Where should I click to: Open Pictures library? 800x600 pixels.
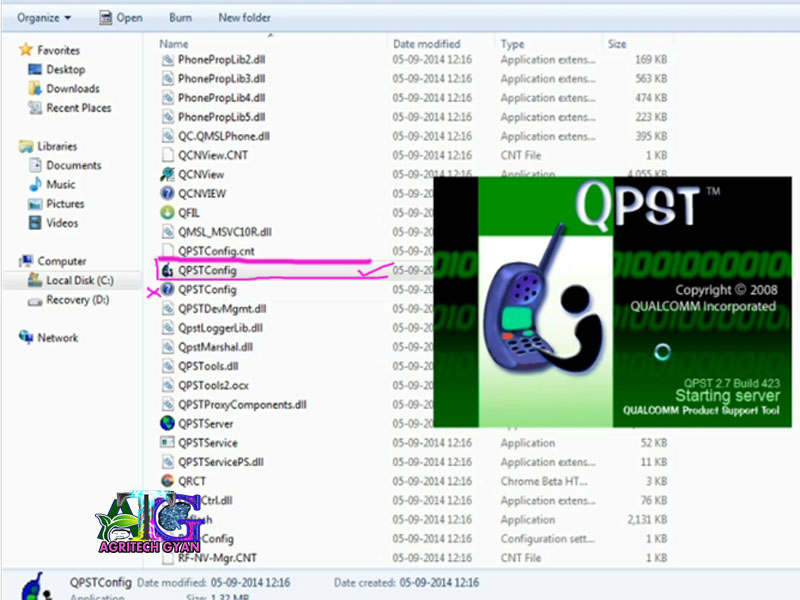pyautogui.click(x=65, y=204)
